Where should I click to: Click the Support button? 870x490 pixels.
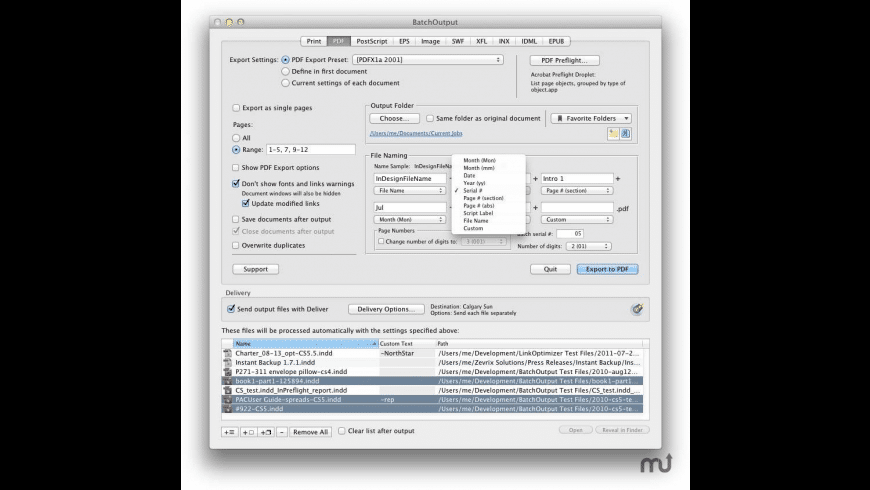(255, 270)
